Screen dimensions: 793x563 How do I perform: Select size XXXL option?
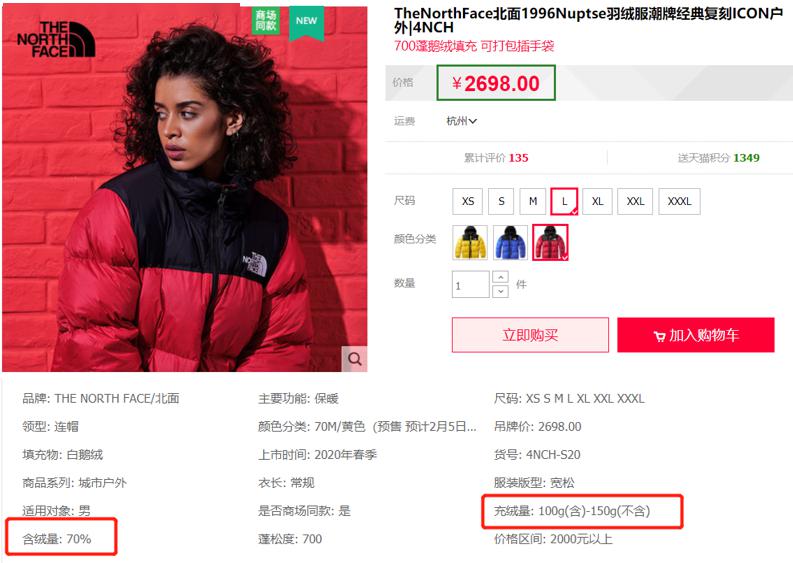679,201
